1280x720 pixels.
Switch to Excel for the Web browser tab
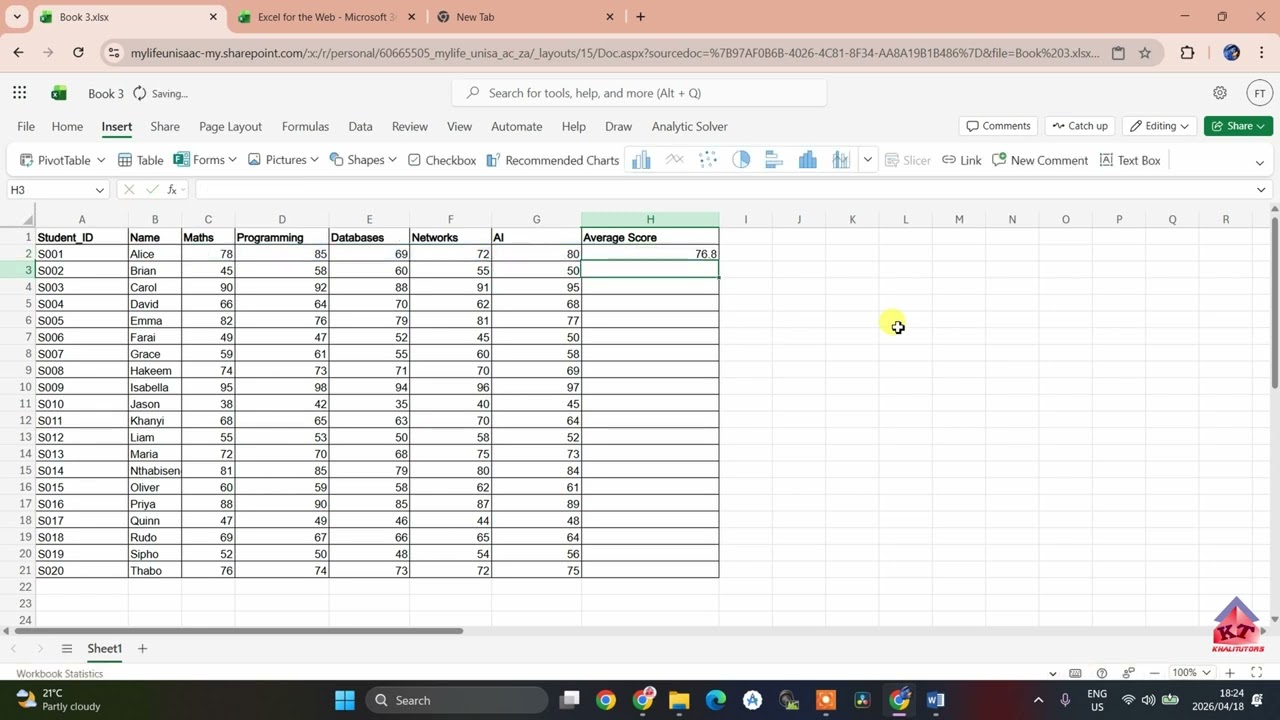point(326,17)
